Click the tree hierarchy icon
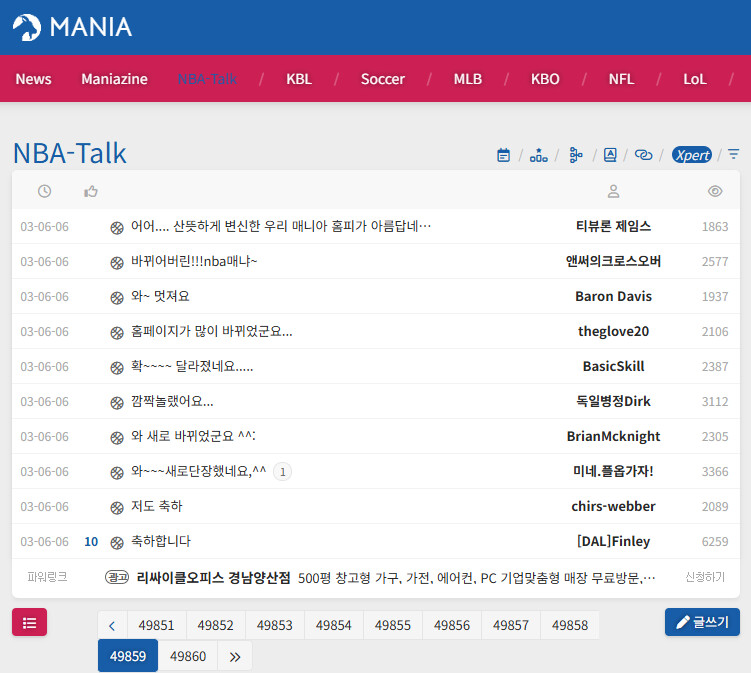 (x=575, y=155)
